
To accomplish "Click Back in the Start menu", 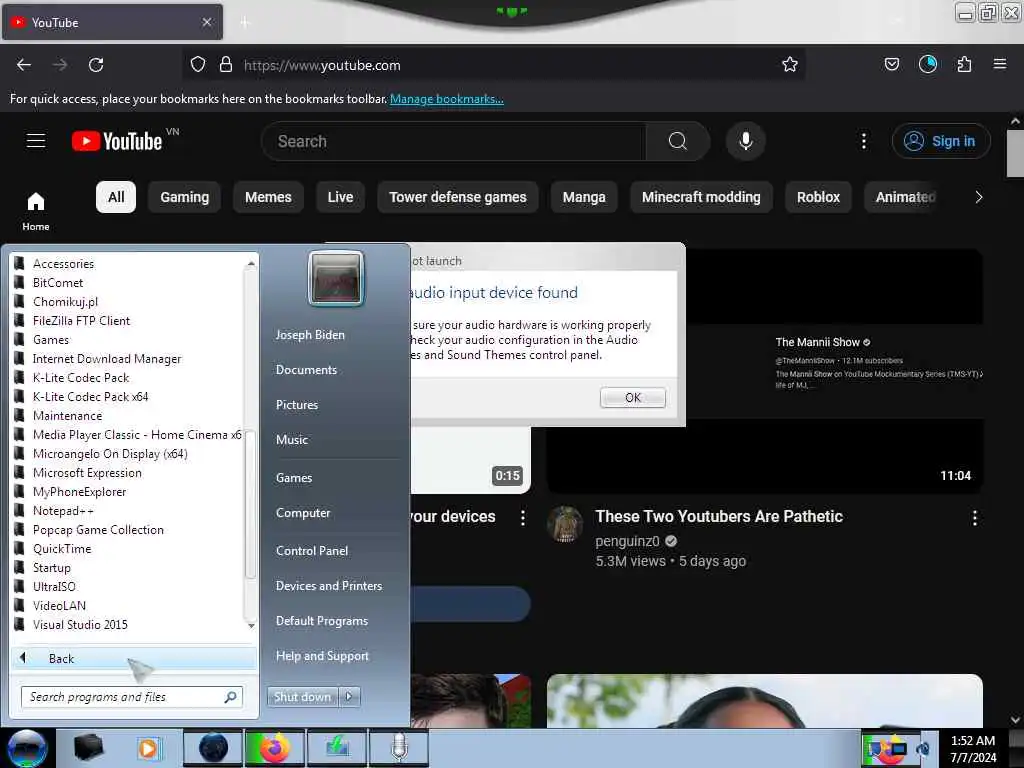I will tap(134, 658).
